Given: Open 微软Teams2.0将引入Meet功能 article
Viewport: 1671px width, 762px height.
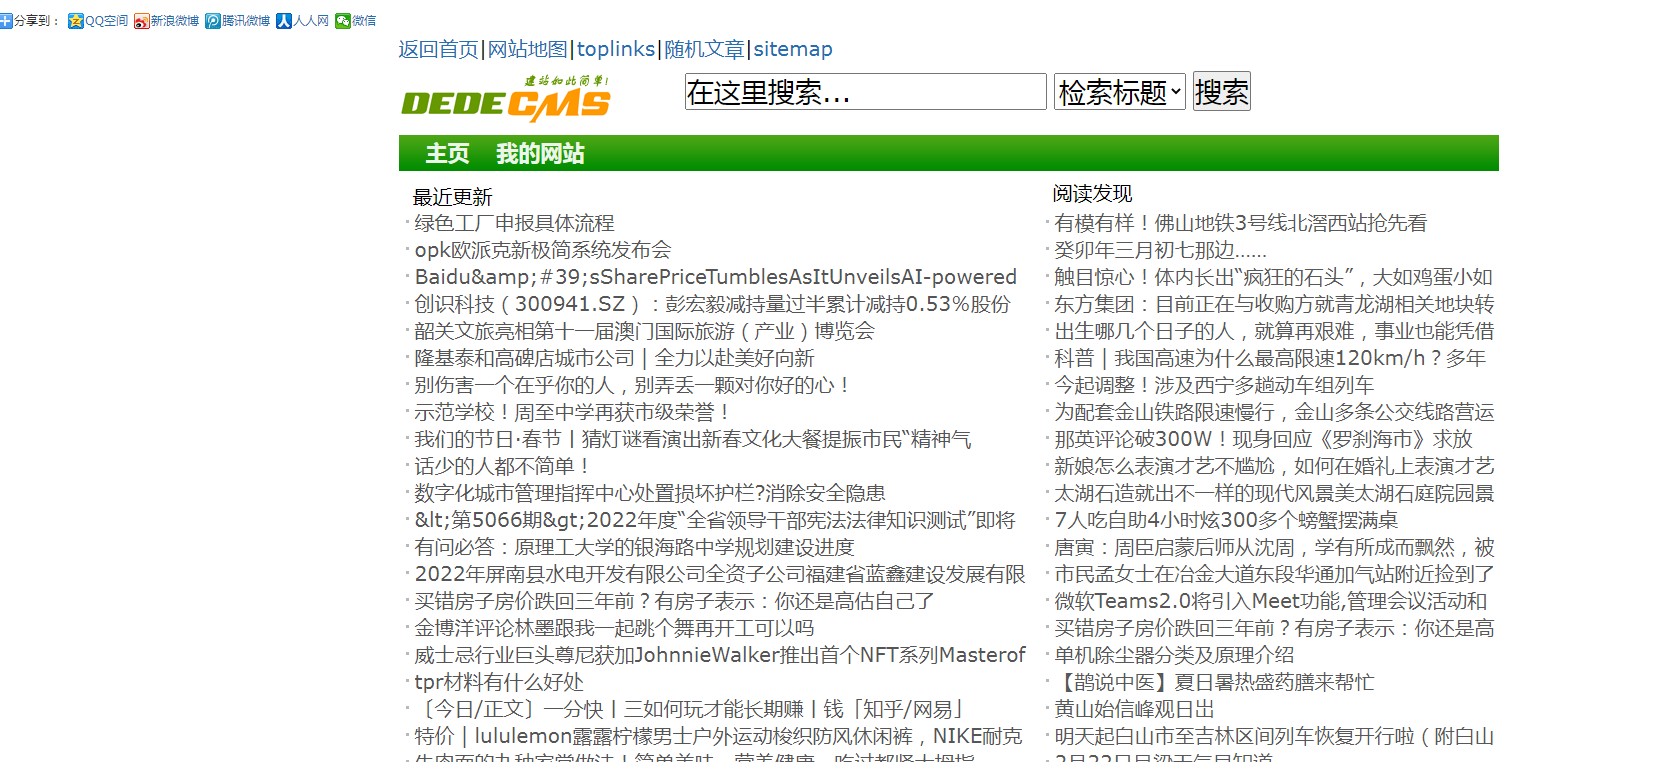Looking at the screenshot, I should 1271,601.
